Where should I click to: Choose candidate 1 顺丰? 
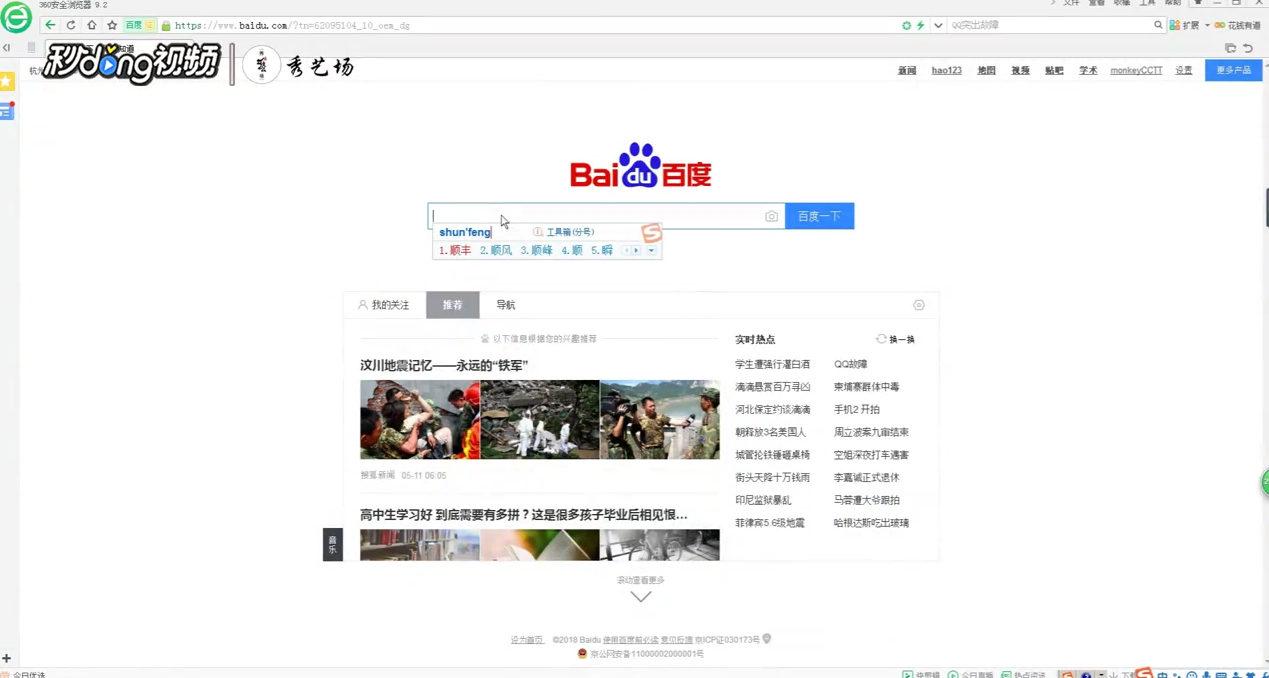(455, 251)
